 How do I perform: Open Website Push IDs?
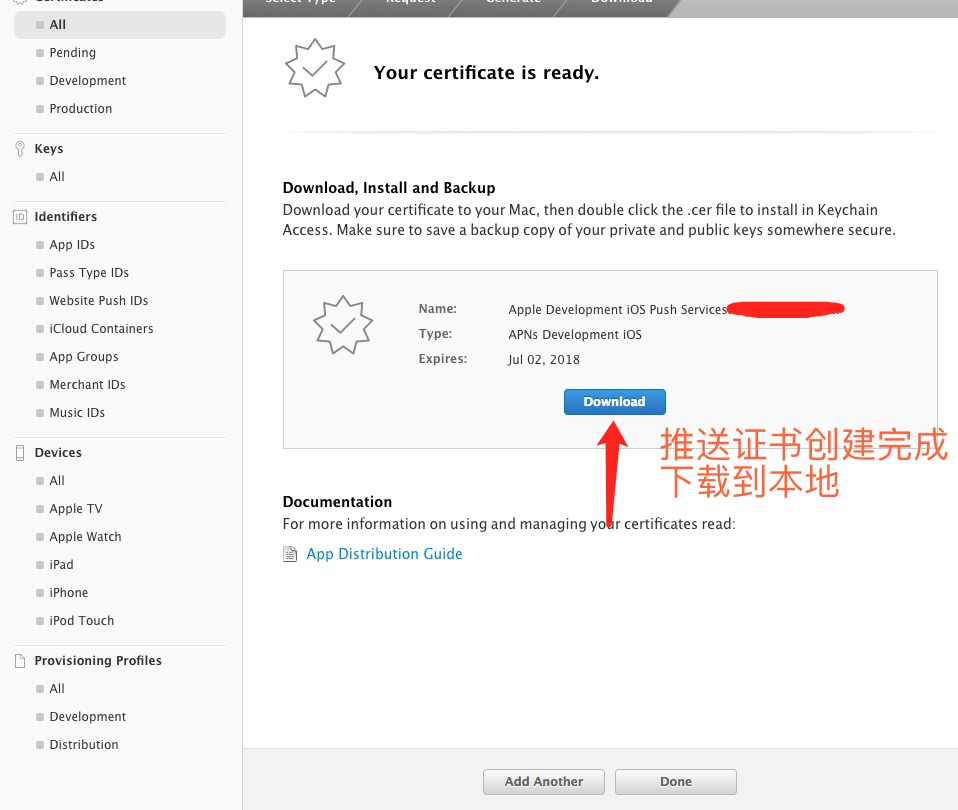(x=98, y=301)
